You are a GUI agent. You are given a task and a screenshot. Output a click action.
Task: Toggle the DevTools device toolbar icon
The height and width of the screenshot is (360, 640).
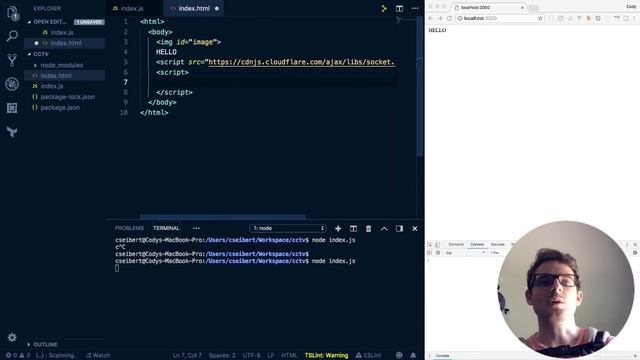(x=437, y=244)
